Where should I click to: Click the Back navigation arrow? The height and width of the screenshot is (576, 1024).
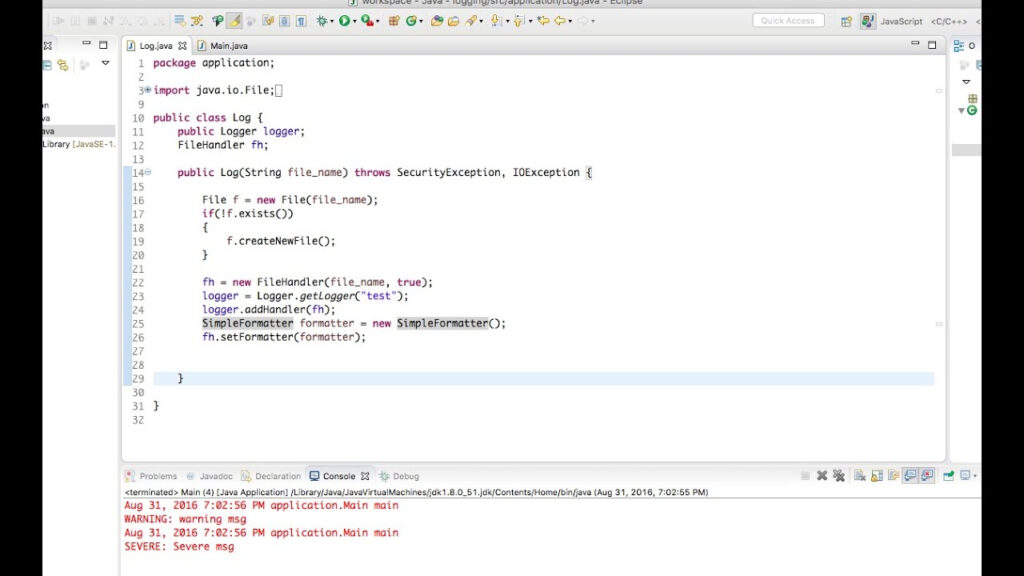560,21
